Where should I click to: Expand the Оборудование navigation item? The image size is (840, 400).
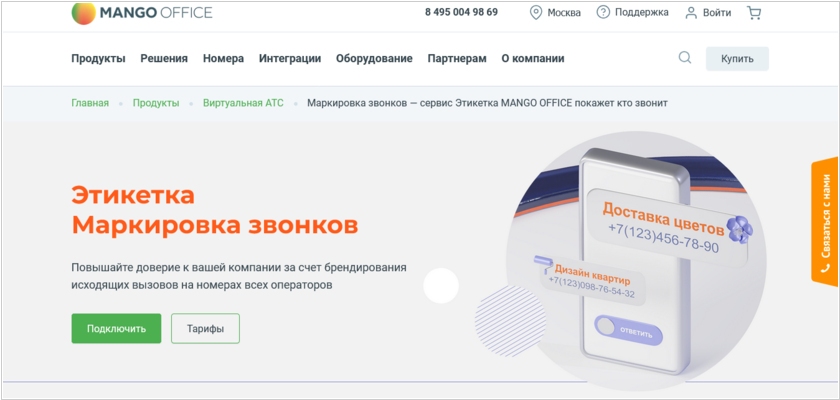[x=374, y=58]
